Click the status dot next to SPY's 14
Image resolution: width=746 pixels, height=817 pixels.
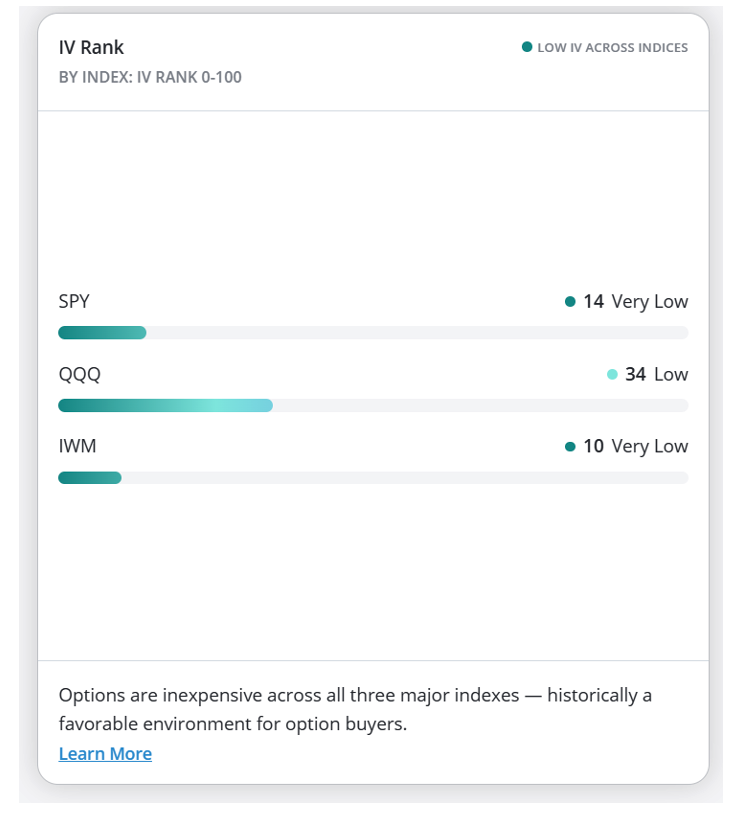pyautogui.click(x=570, y=301)
